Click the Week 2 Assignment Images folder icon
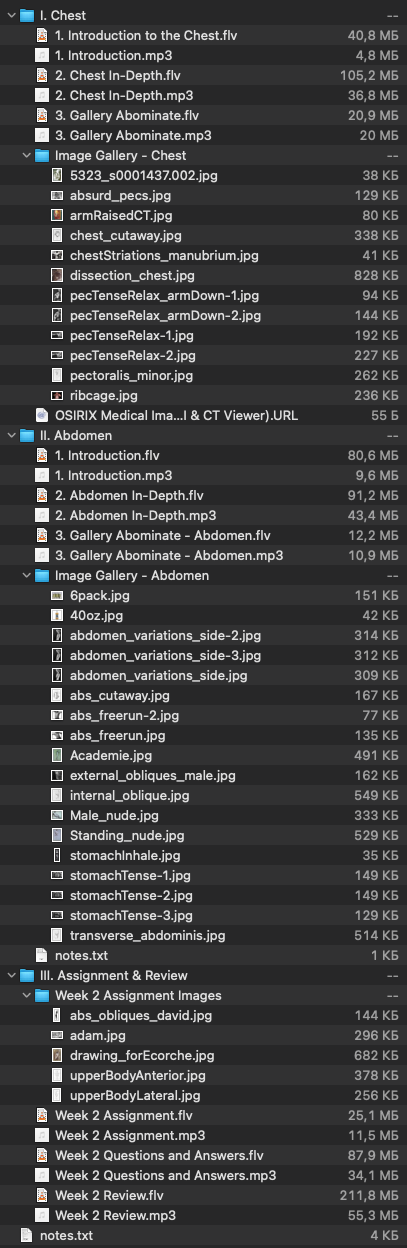This screenshot has width=407, height=1248. click(42, 995)
